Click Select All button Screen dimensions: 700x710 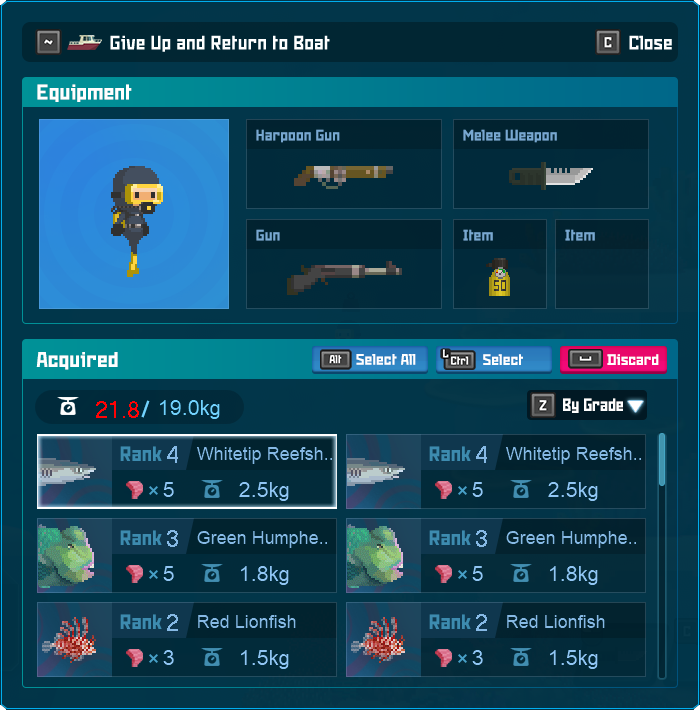coord(369,360)
